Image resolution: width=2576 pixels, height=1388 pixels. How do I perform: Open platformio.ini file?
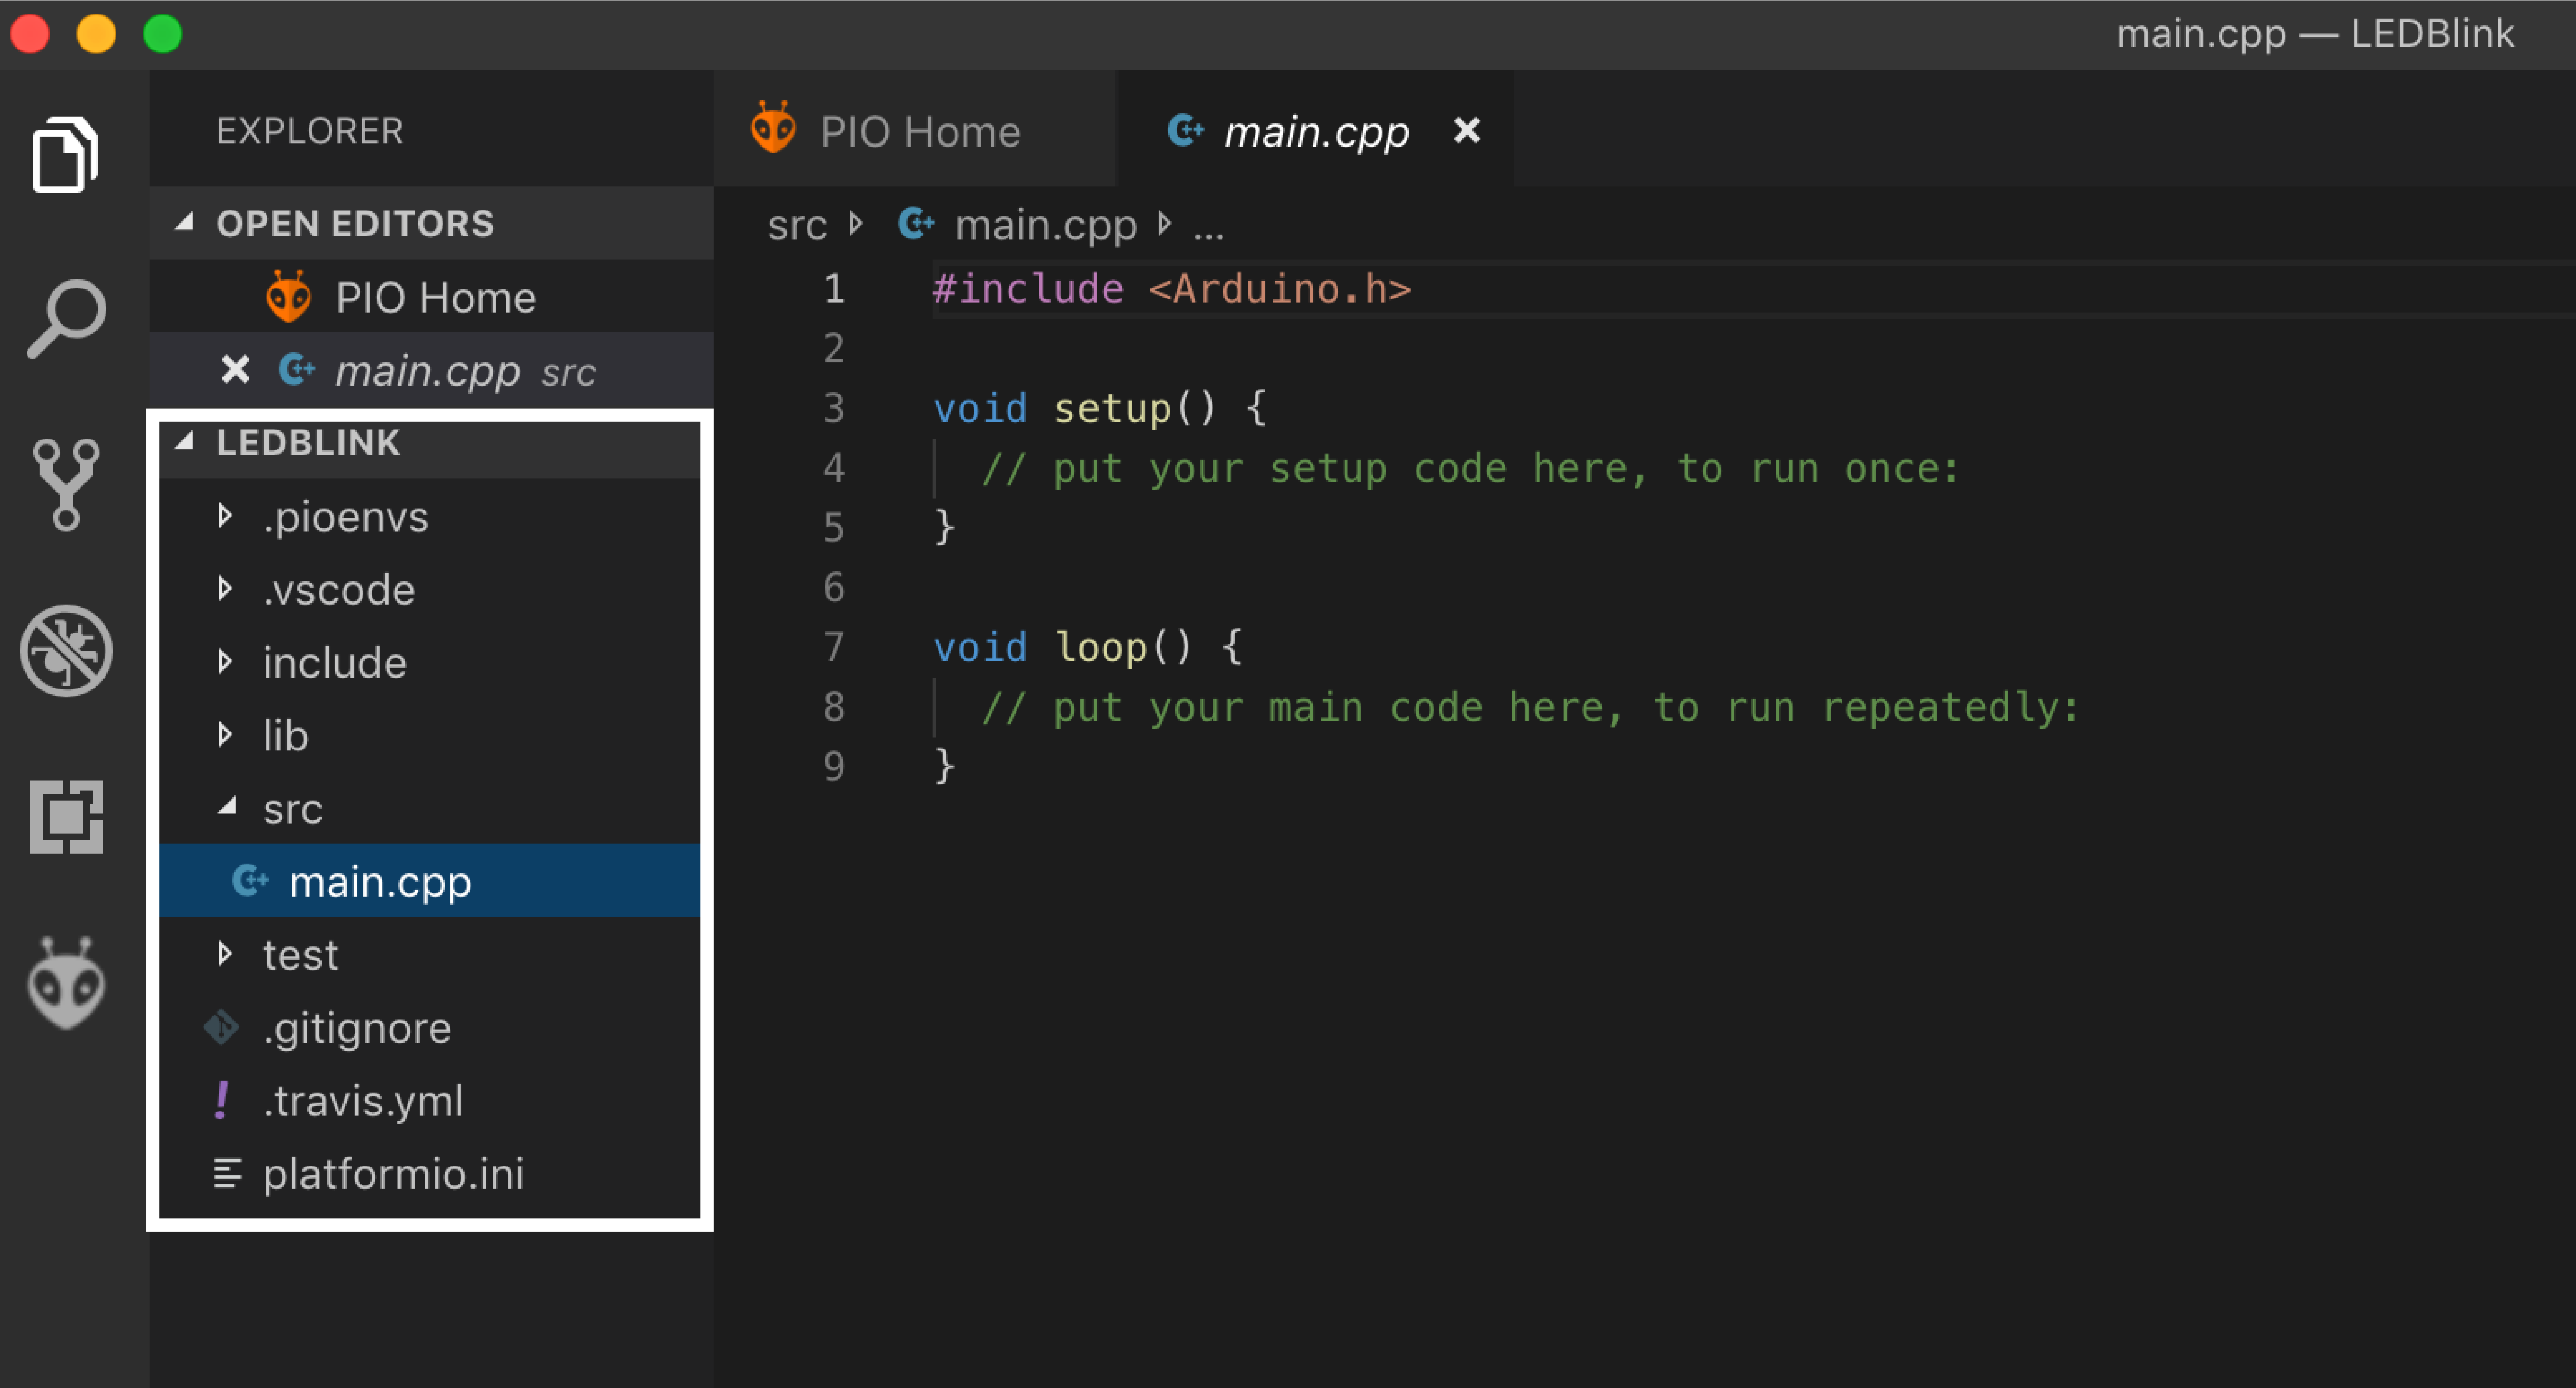coord(393,1174)
